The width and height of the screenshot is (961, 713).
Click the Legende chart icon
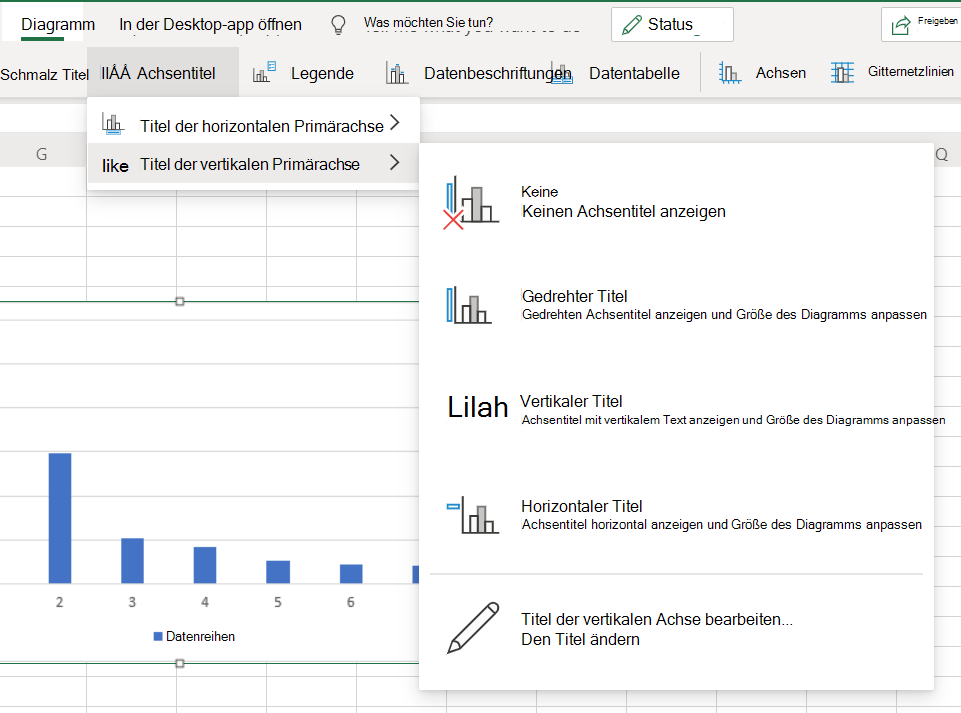(x=264, y=72)
